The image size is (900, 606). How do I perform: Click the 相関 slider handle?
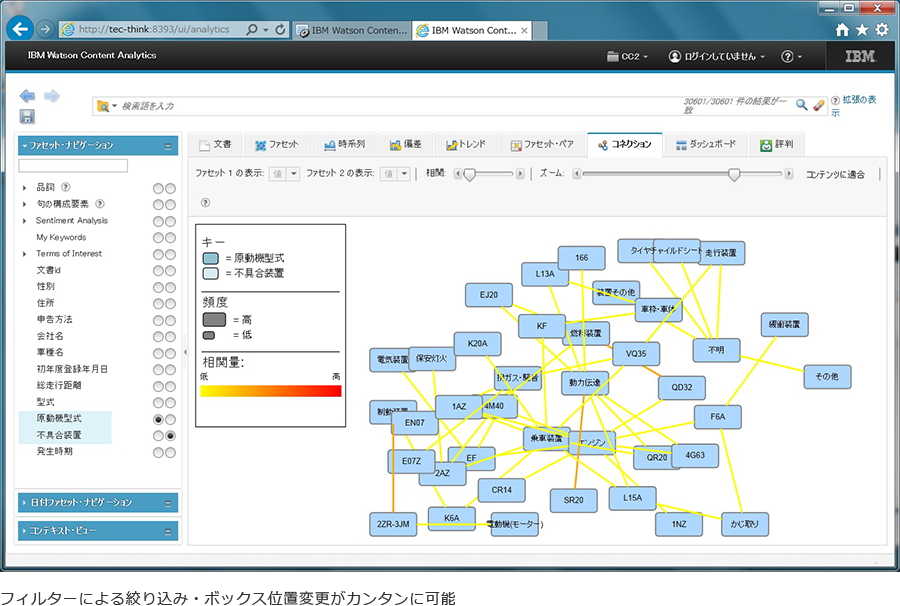pyautogui.click(x=470, y=174)
